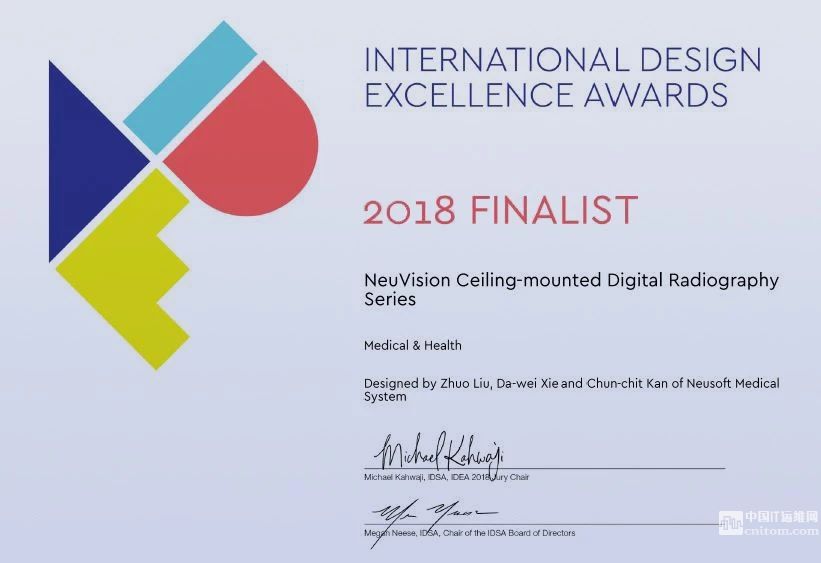Click the light blue rectangle in the logo

tap(190, 88)
